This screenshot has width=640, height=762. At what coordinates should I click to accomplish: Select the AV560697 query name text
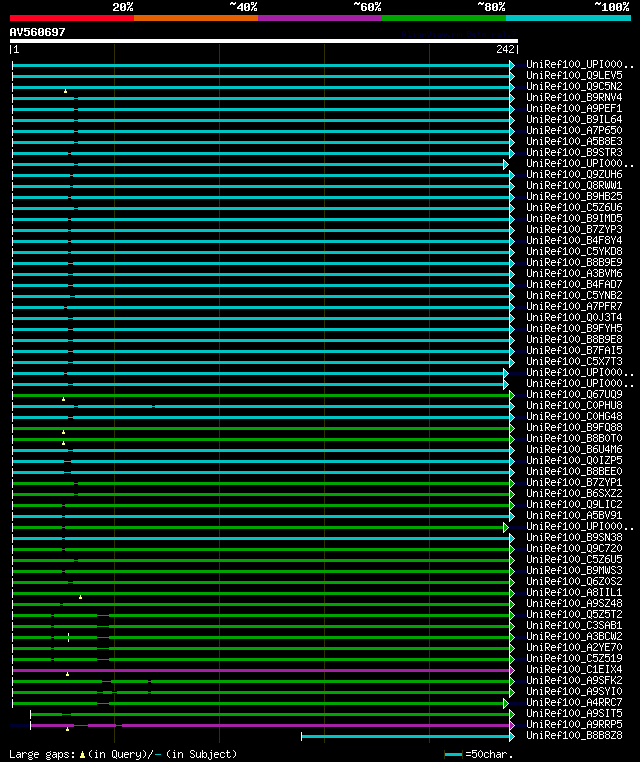[x=37, y=32]
